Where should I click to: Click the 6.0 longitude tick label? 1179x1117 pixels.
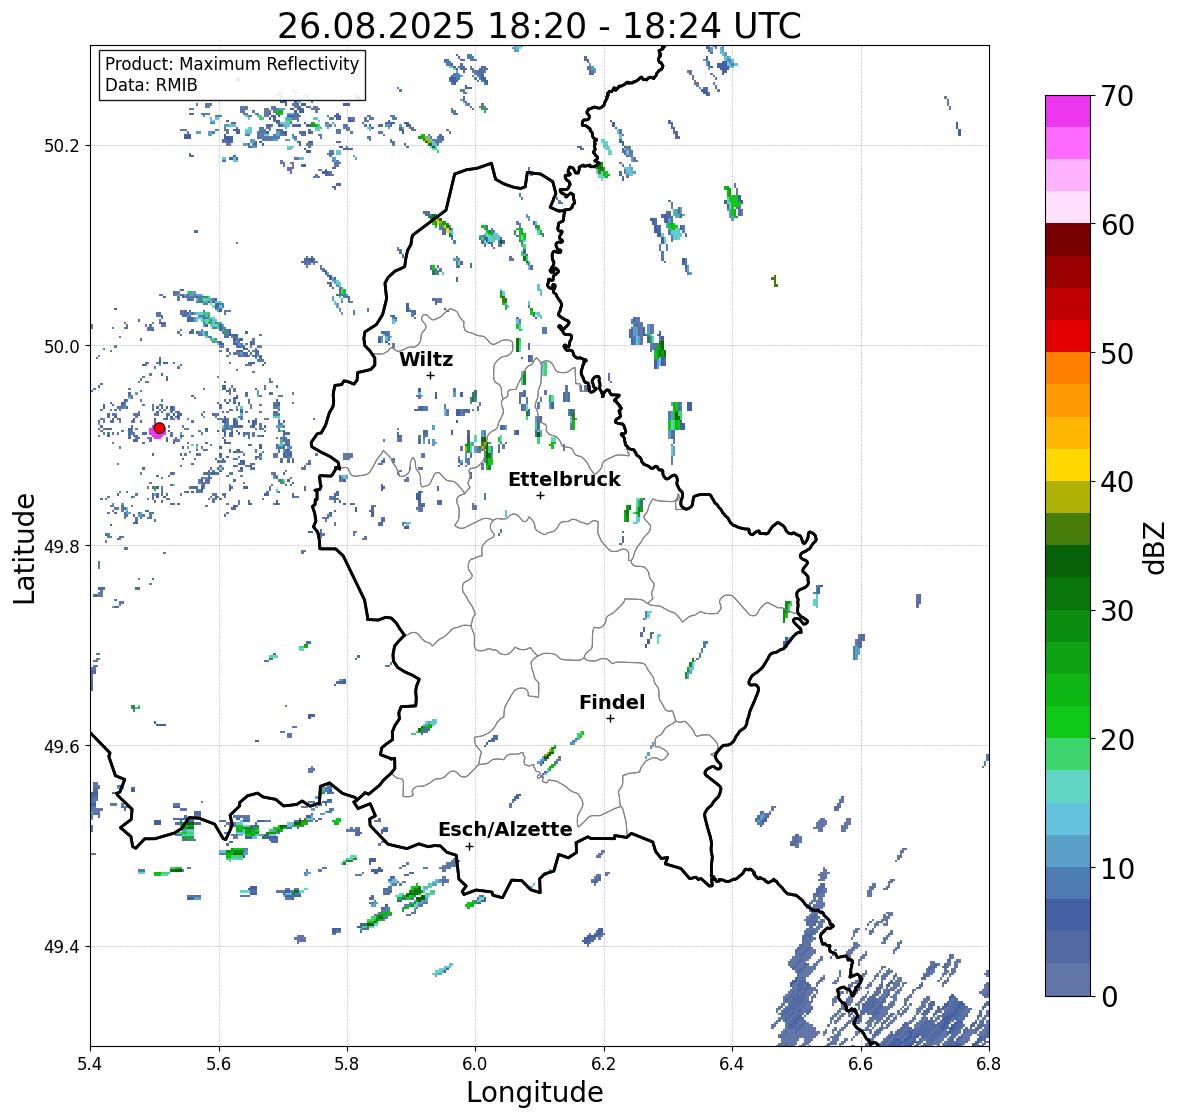[475, 1063]
